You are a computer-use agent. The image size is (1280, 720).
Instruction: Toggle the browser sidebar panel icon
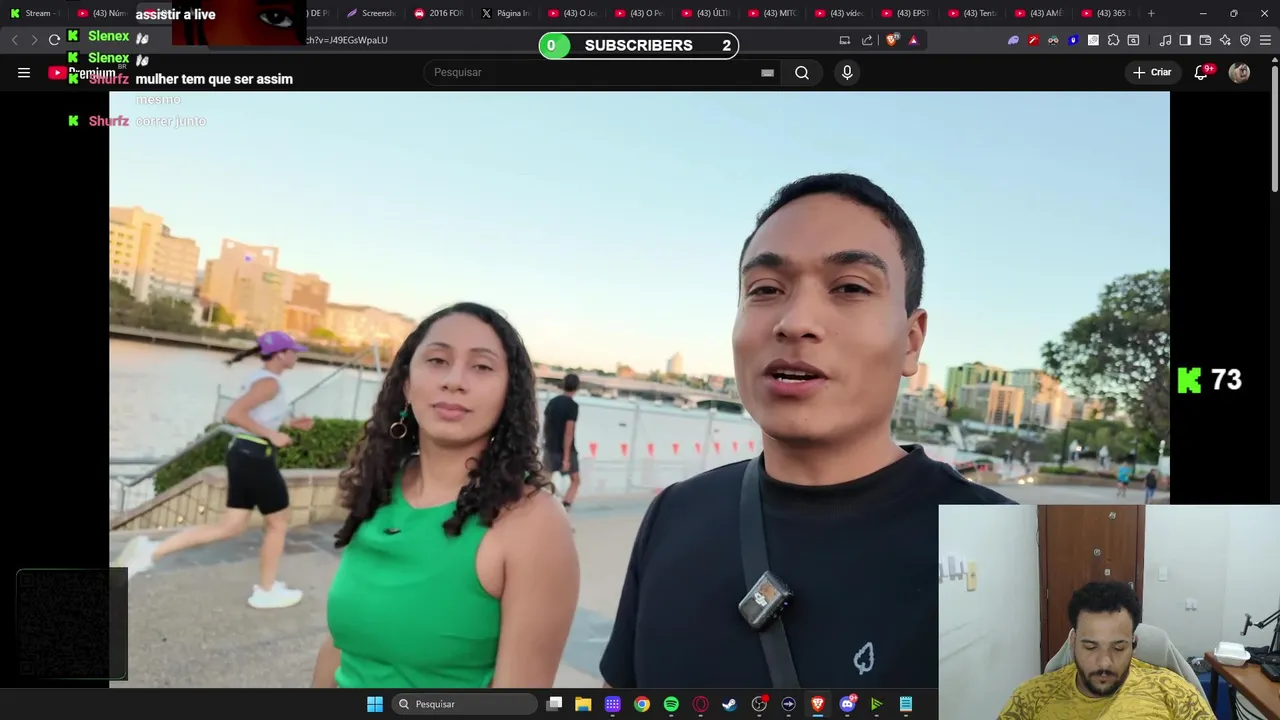tap(1185, 40)
